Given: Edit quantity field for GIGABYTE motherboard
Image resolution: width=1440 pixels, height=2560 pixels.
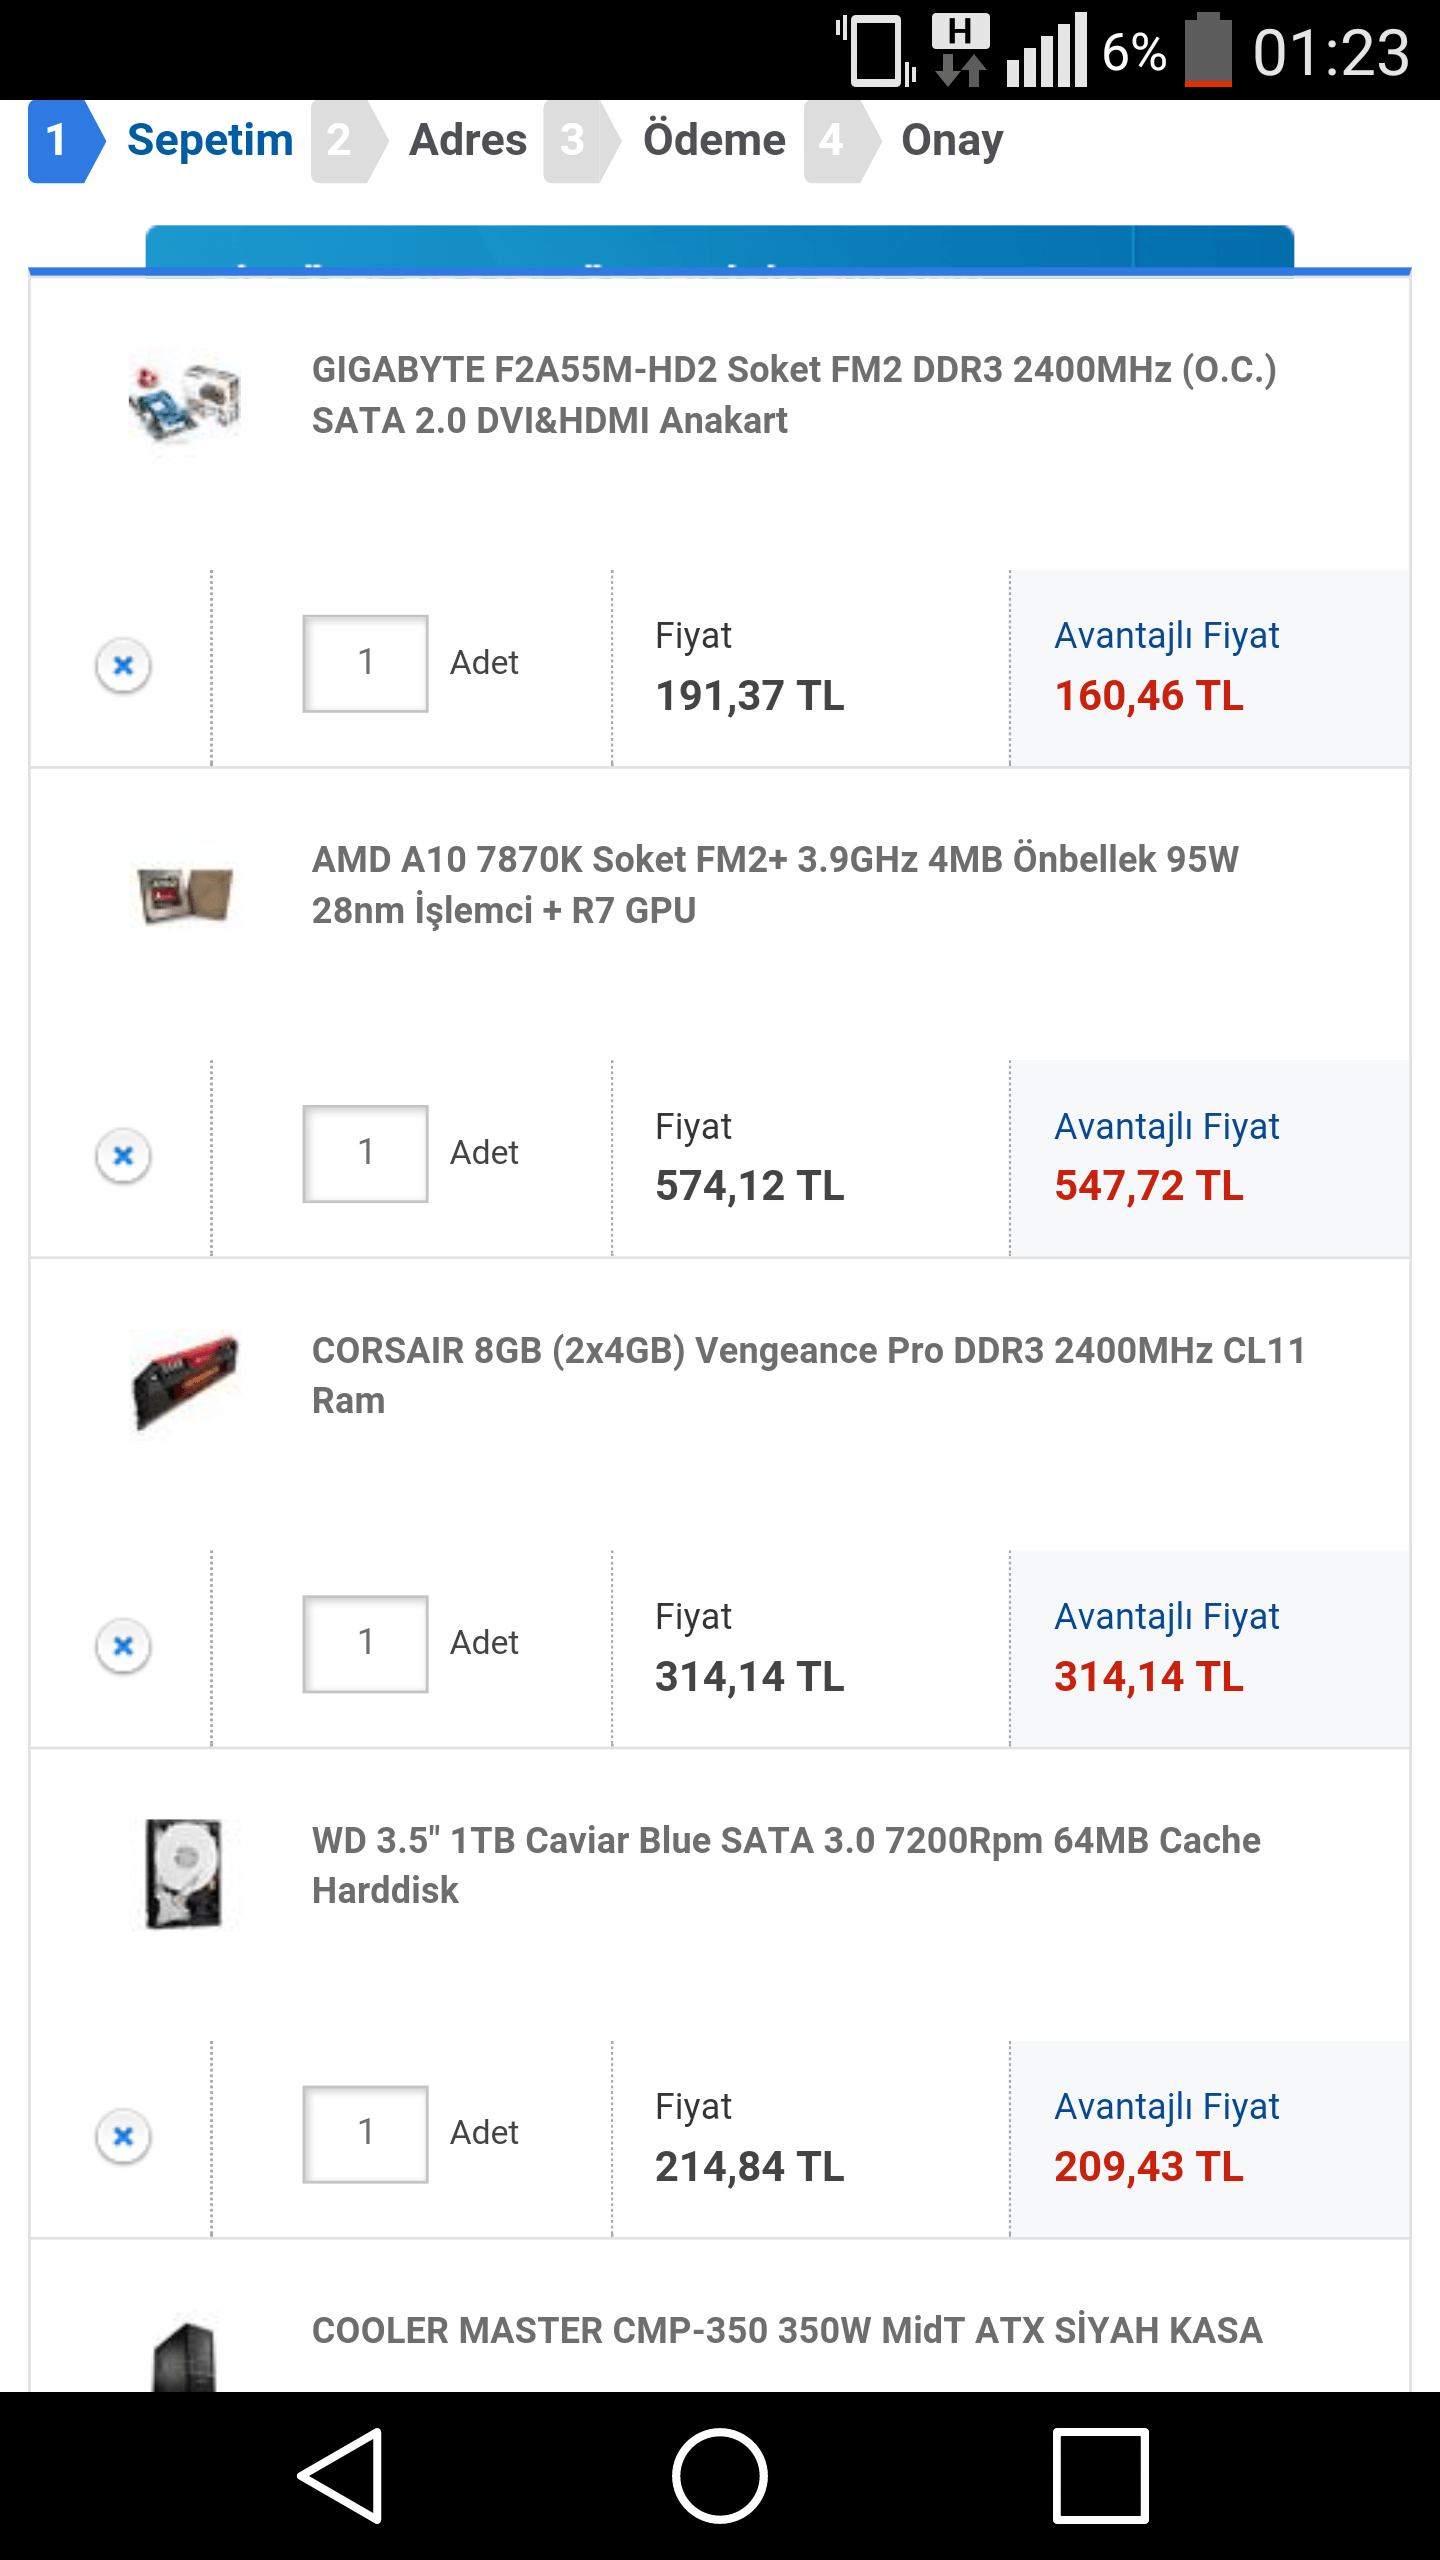Looking at the screenshot, I should pos(365,663).
